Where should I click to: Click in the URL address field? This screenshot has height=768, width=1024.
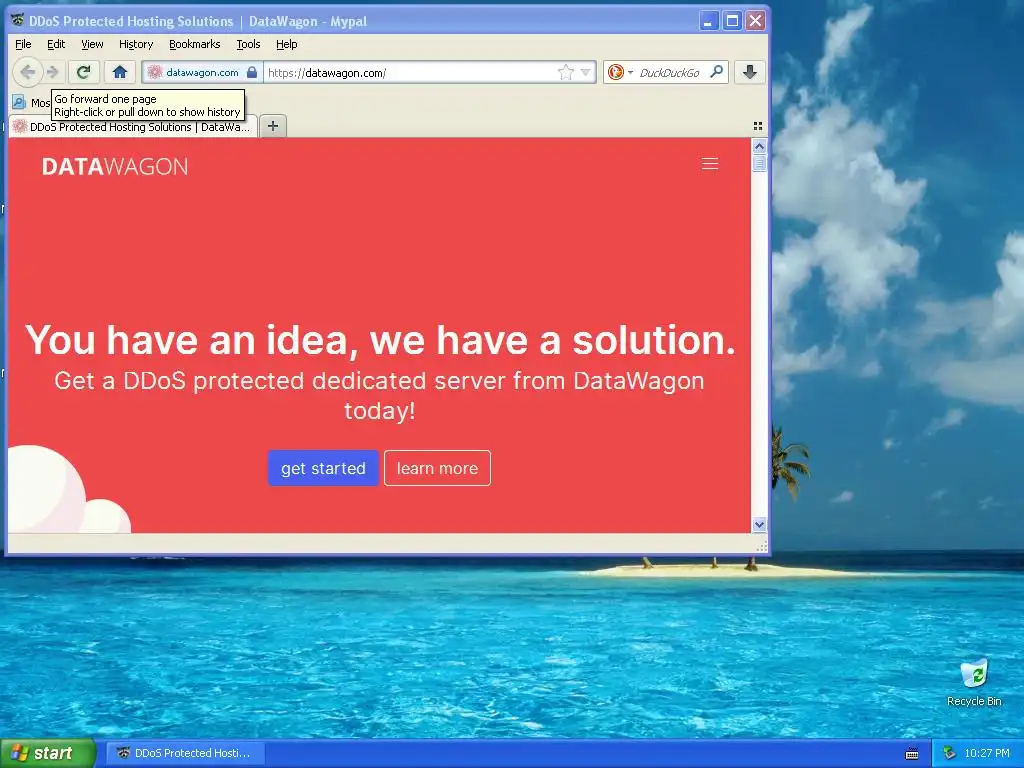[x=411, y=72]
